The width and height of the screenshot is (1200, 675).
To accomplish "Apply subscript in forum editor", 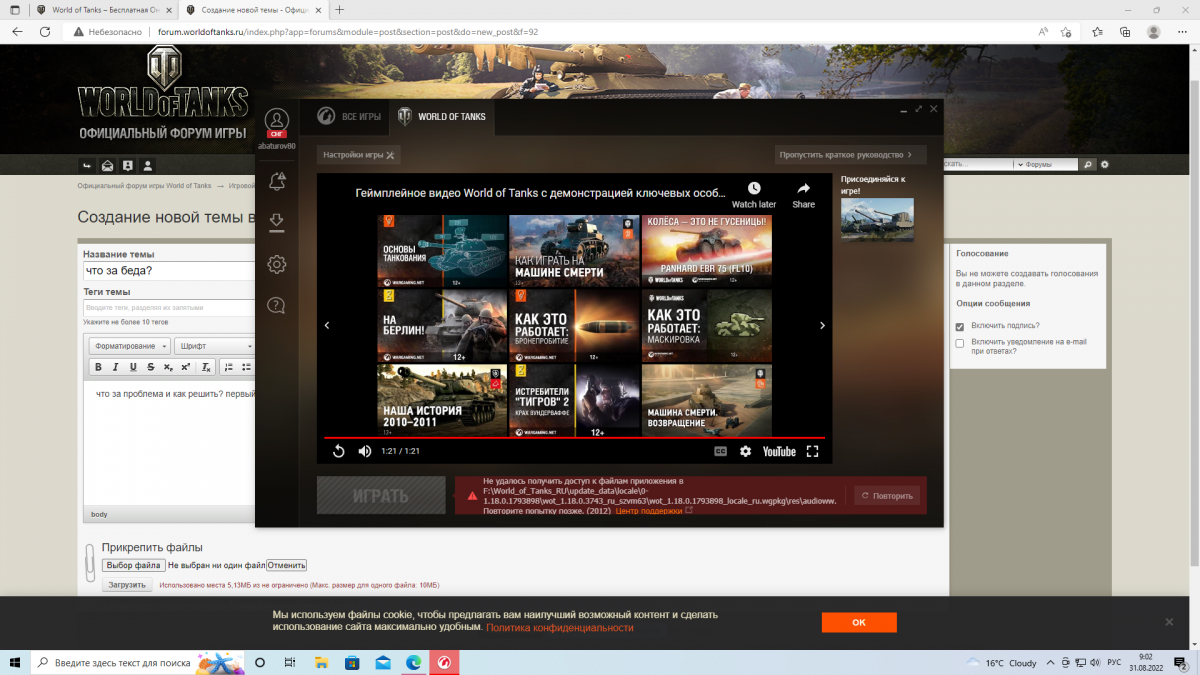I will click(x=168, y=368).
